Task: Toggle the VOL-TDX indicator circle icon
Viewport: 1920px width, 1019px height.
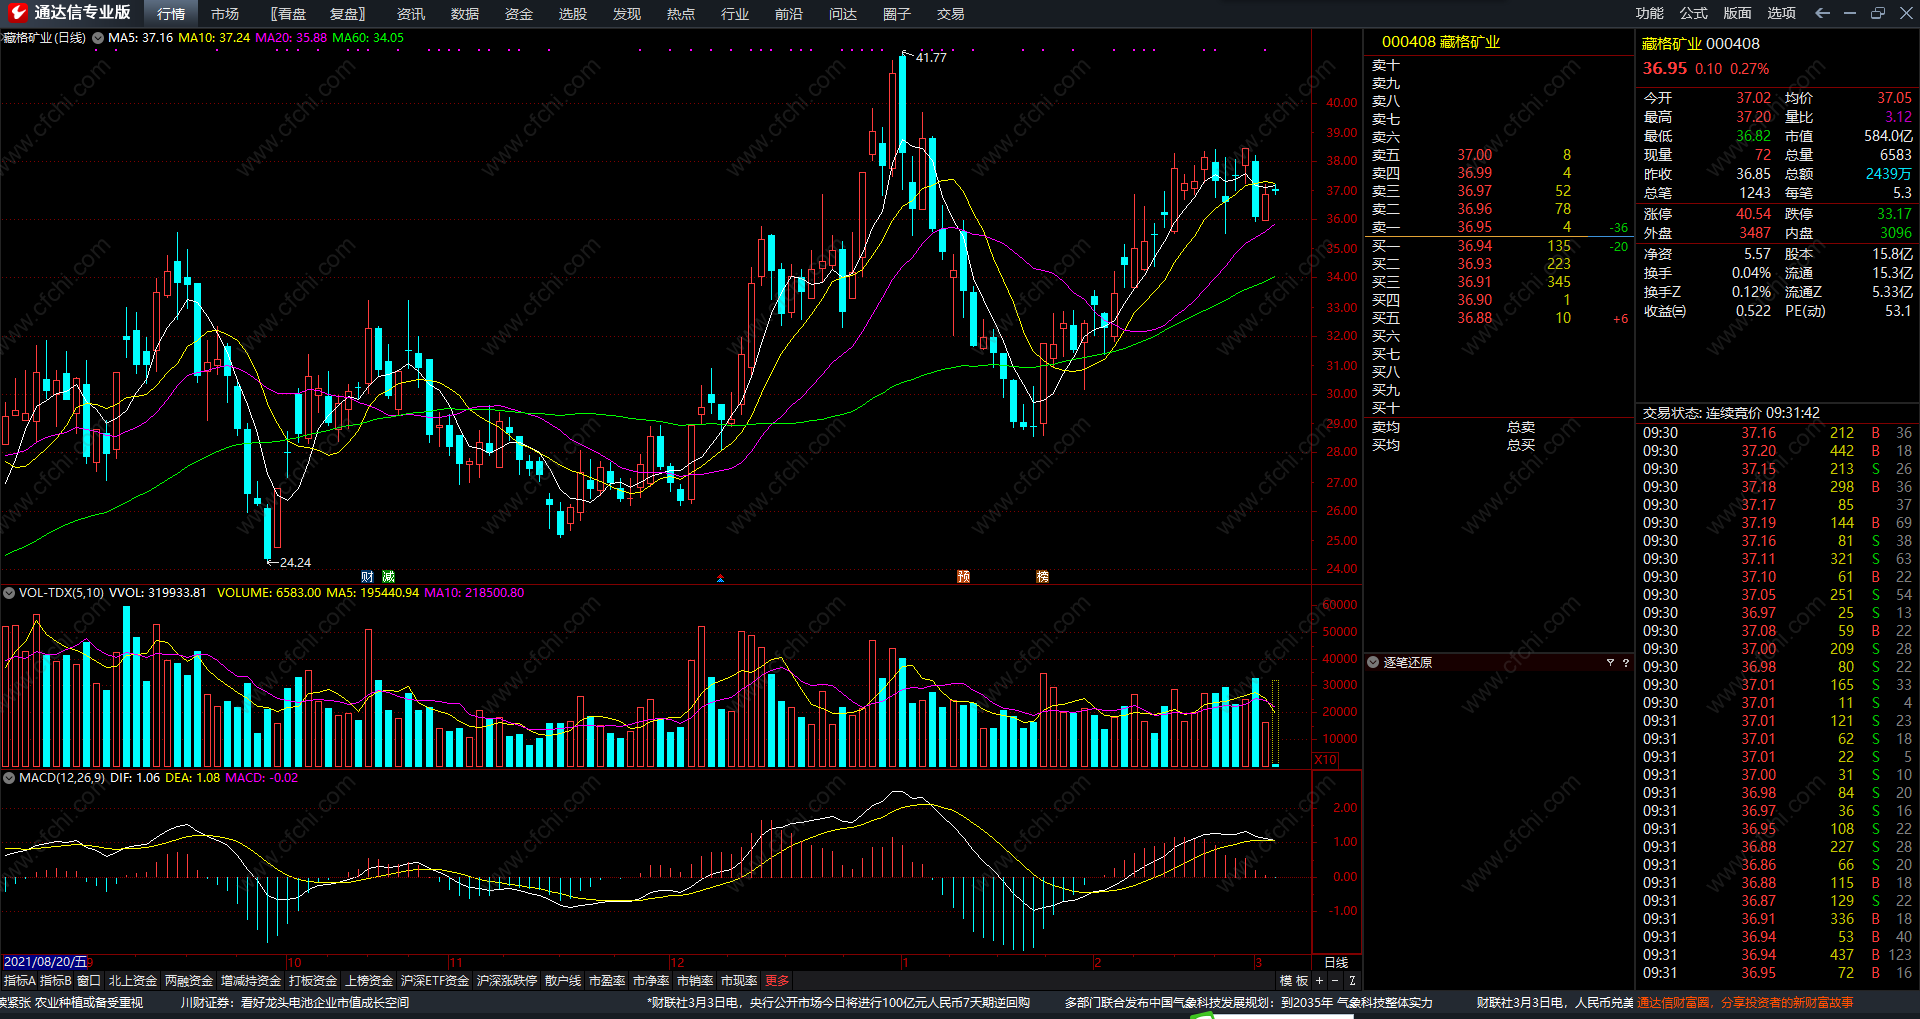Action: [x=9, y=593]
